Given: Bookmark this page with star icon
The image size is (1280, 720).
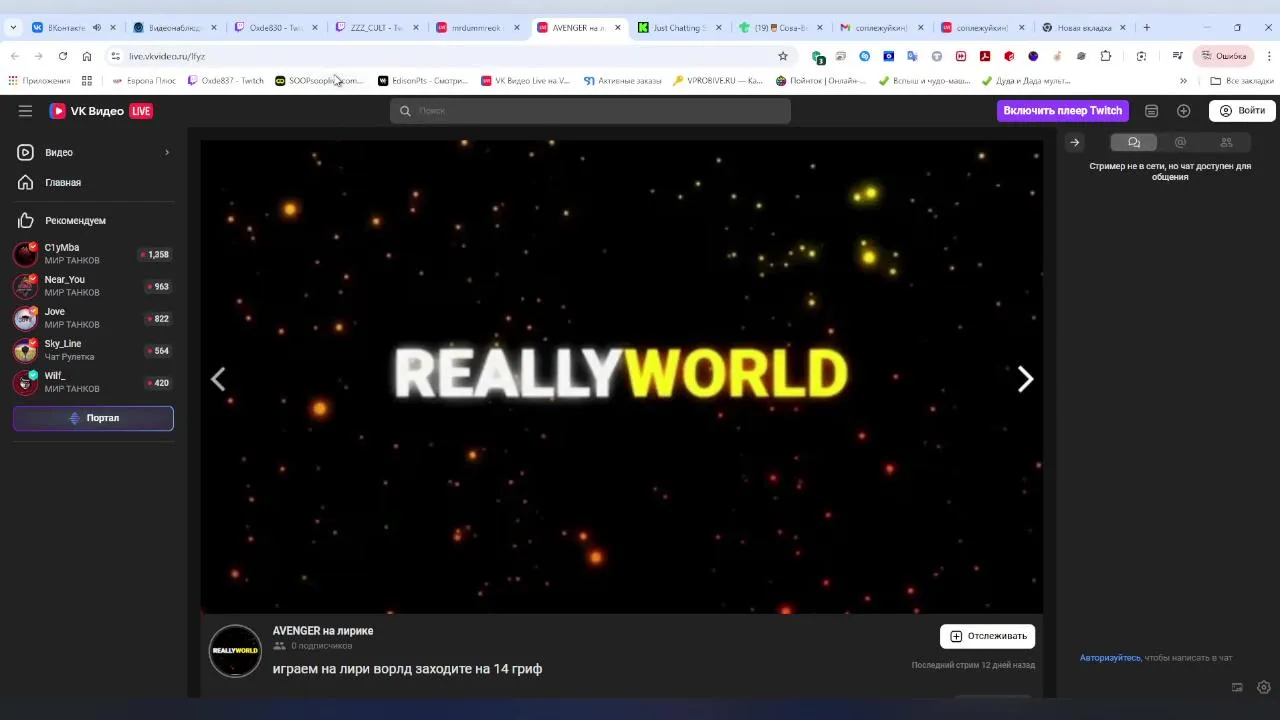Looking at the screenshot, I should pos(783,56).
